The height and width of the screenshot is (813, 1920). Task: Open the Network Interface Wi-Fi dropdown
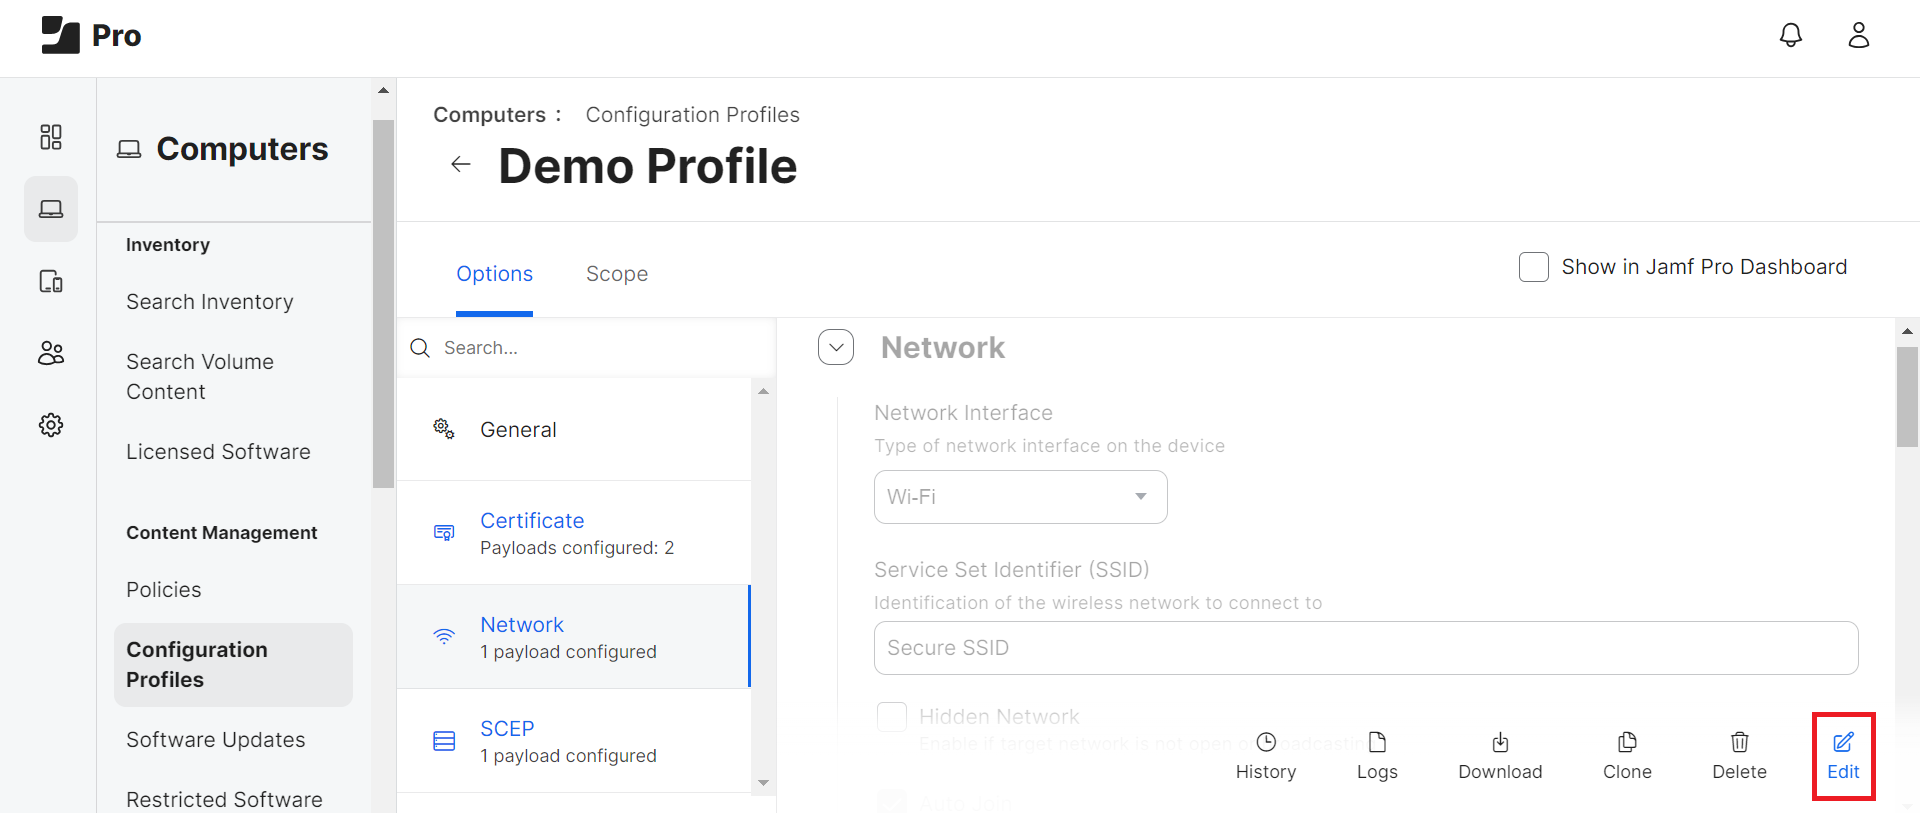coord(1021,497)
